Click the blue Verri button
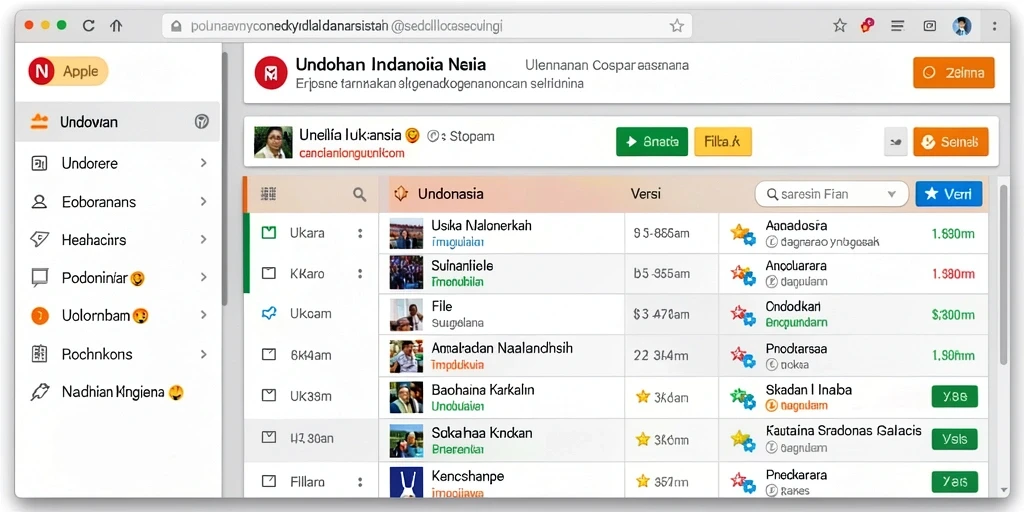This screenshot has width=1024, height=512. (x=949, y=194)
